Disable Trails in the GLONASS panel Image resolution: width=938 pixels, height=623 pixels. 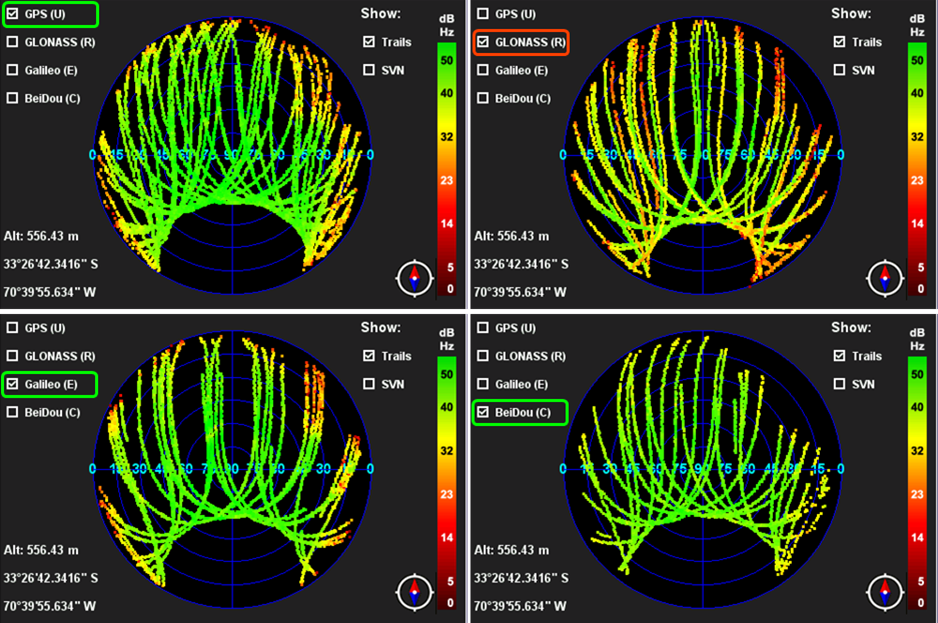point(839,42)
